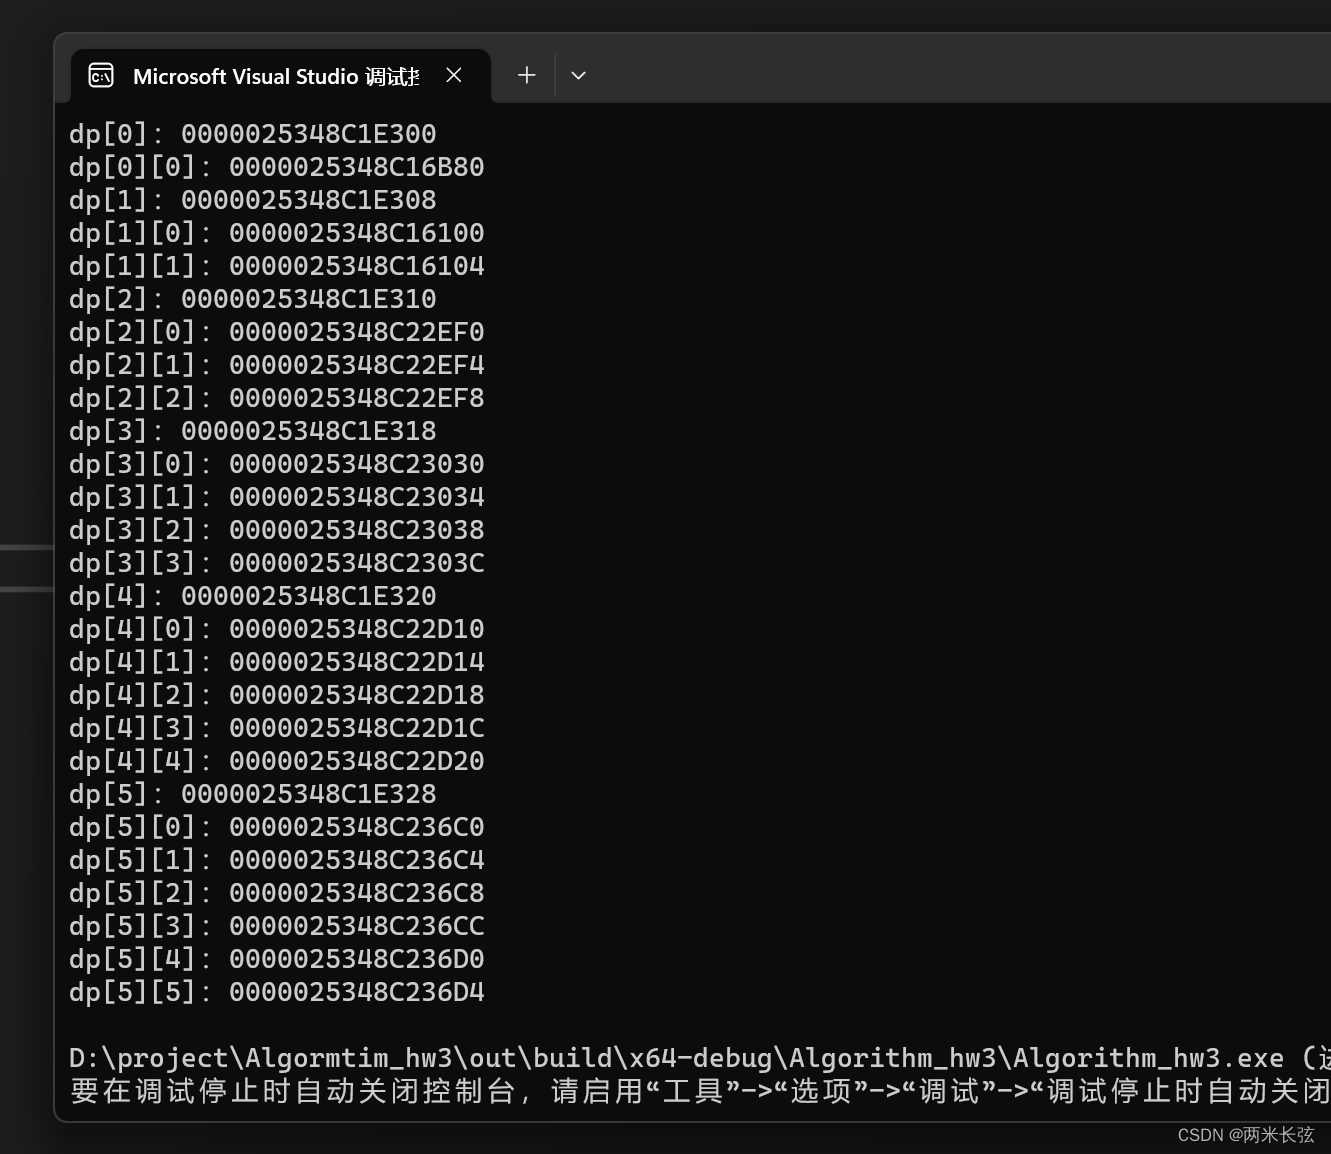This screenshot has height=1154, width=1331.
Task: Click the line 'dp[5][1]: 0000025348C236C4'
Action: [277, 860]
